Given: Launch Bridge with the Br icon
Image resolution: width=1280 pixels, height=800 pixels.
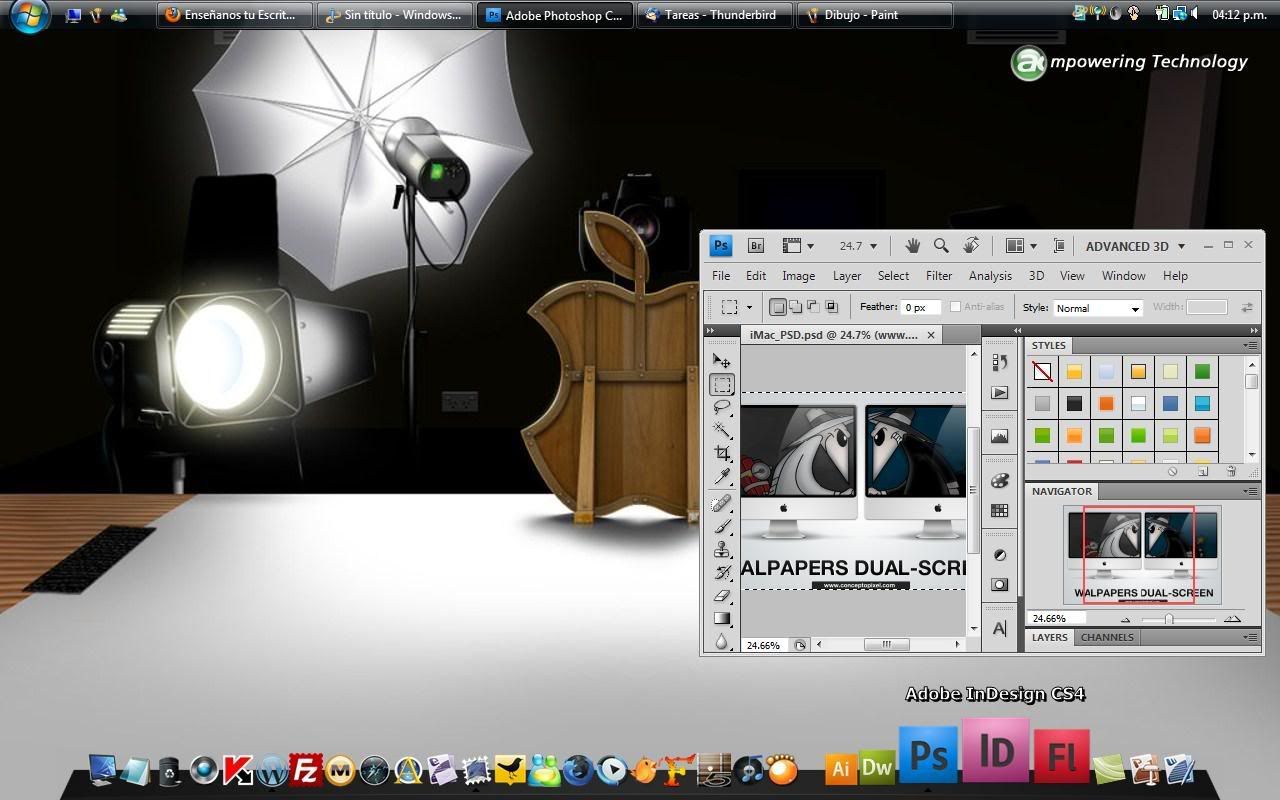Looking at the screenshot, I should 756,245.
